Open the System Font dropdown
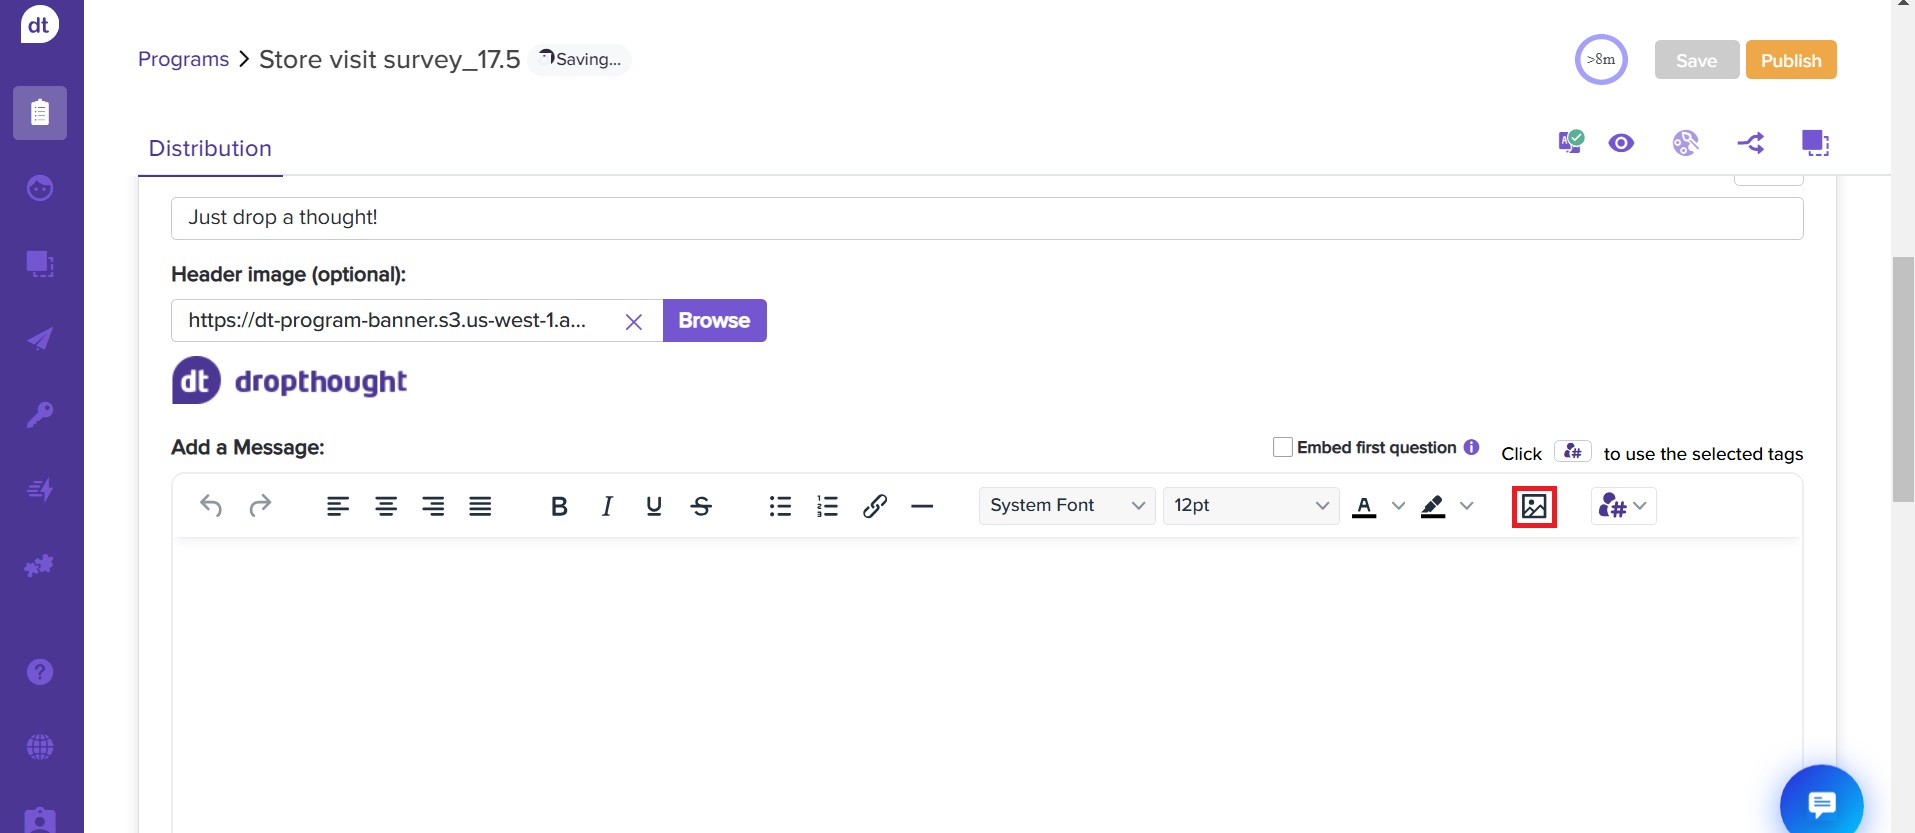The width and height of the screenshot is (1915, 833). pos(1067,506)
